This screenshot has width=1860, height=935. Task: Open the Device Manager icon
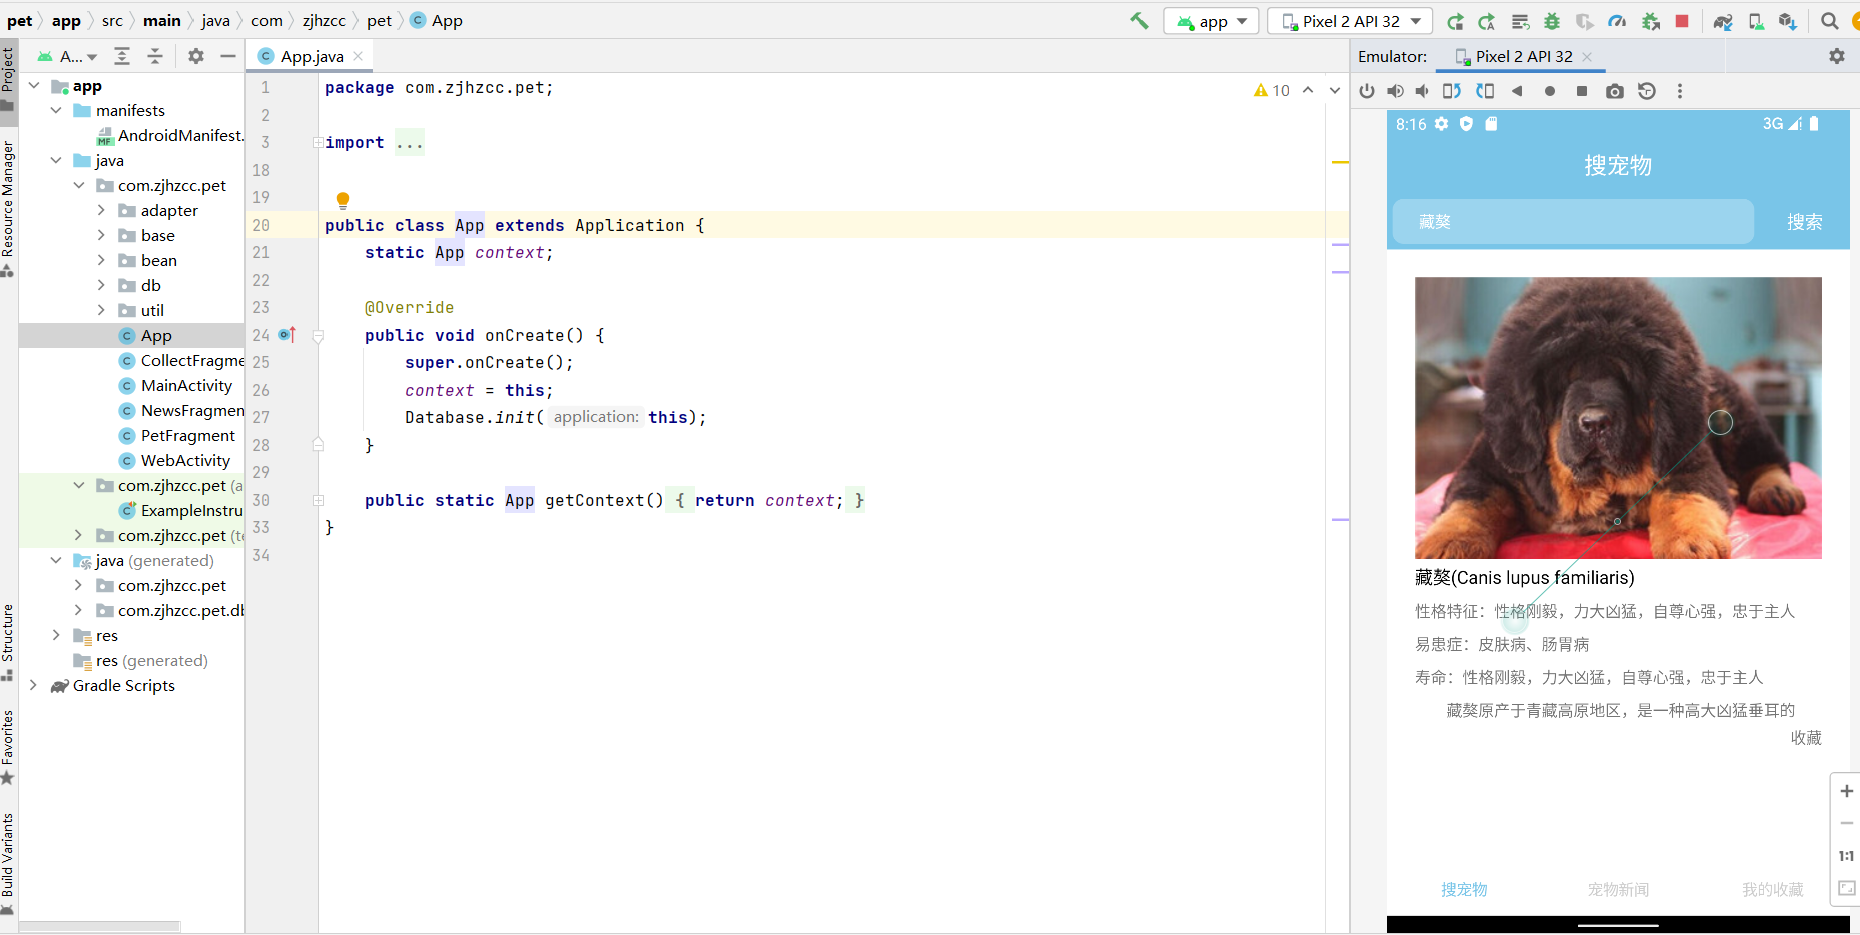1756,21
